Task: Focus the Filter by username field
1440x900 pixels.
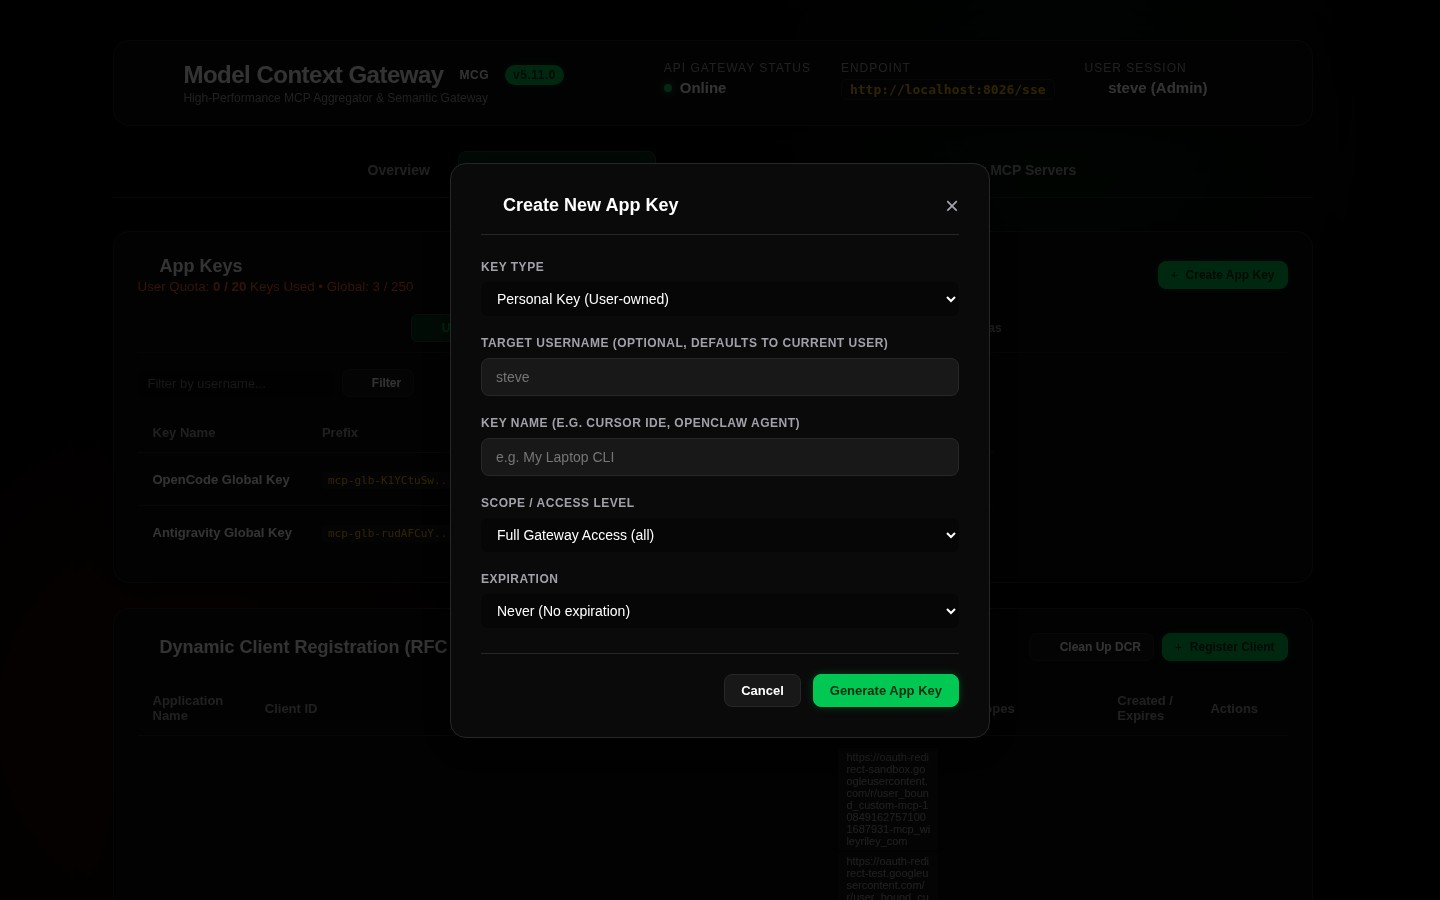Action: click(233, 384)
